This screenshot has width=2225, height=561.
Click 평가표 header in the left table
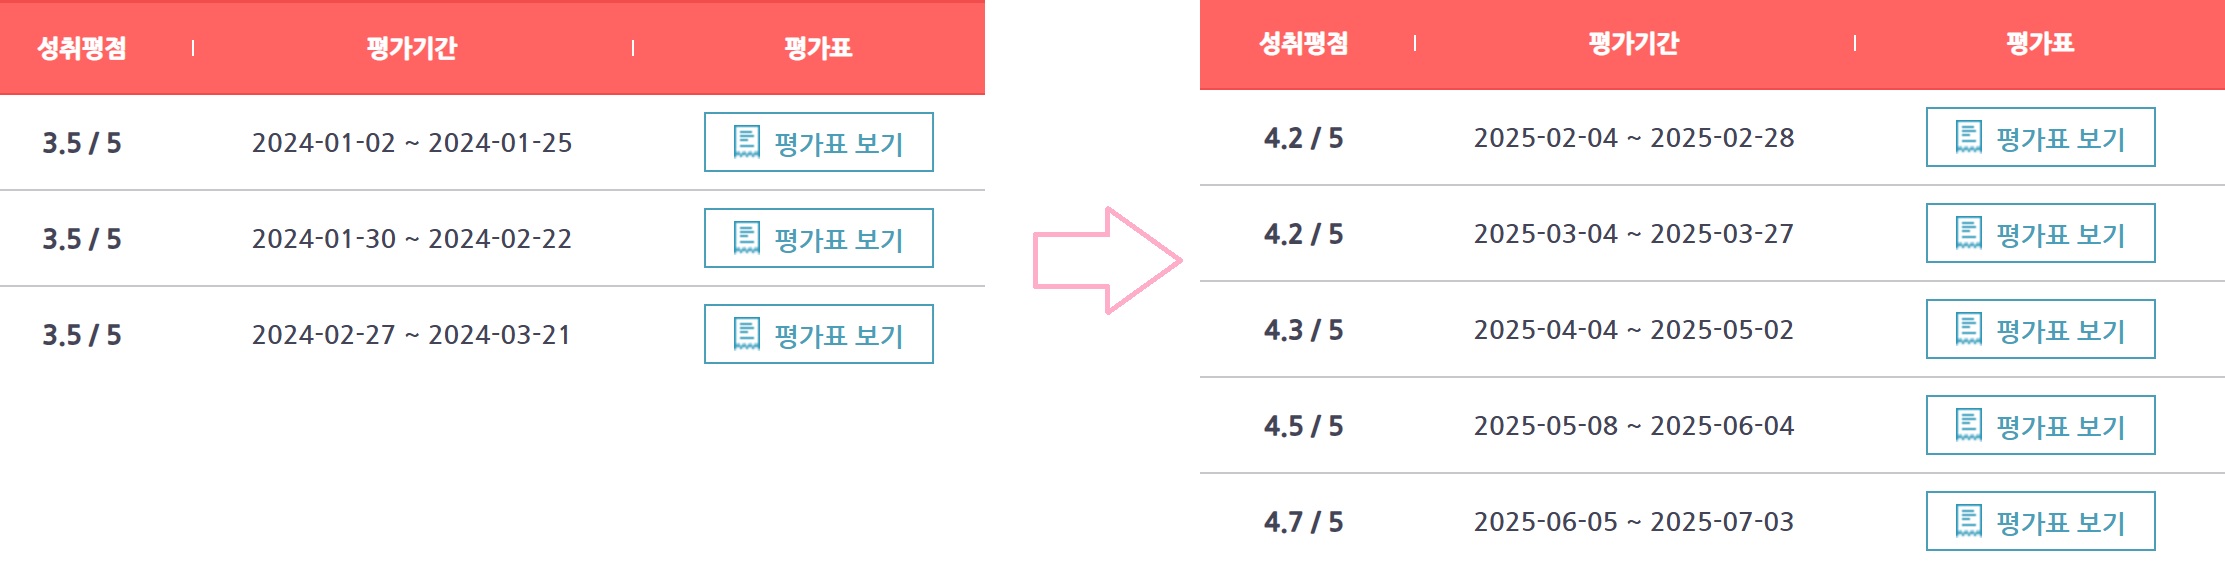tap(818, 48)
